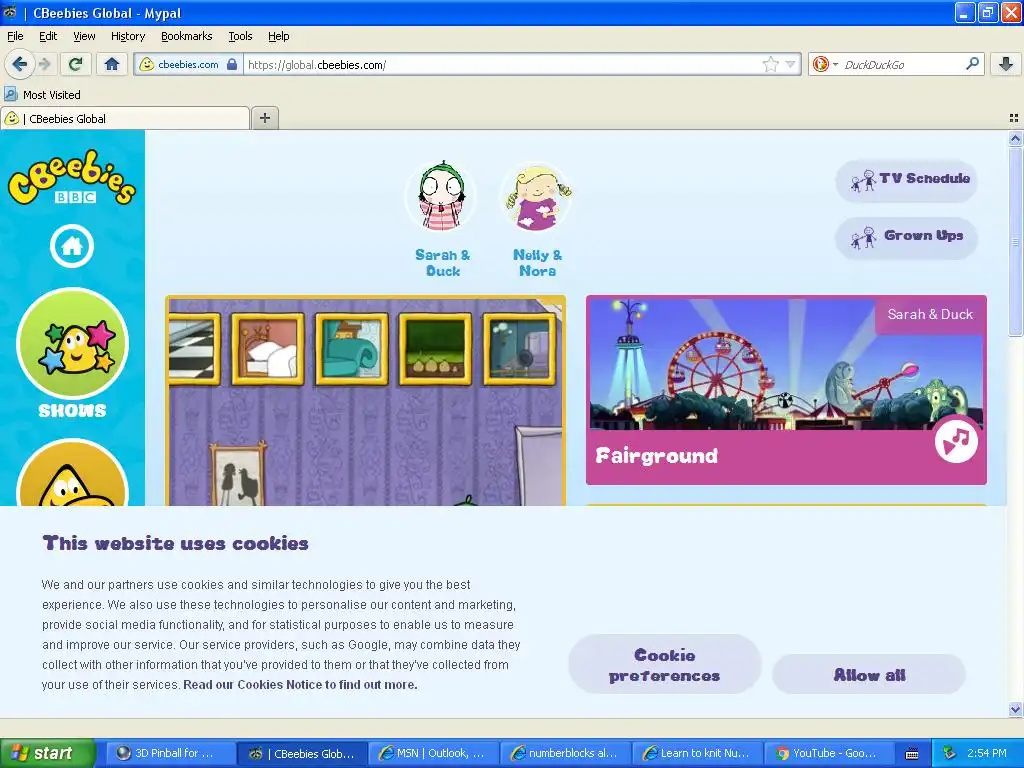This screenshot has height=768, width=1024.
Task: Bookmark this page with the star icon
Action: pyautogui.click(x=771, y=64)
